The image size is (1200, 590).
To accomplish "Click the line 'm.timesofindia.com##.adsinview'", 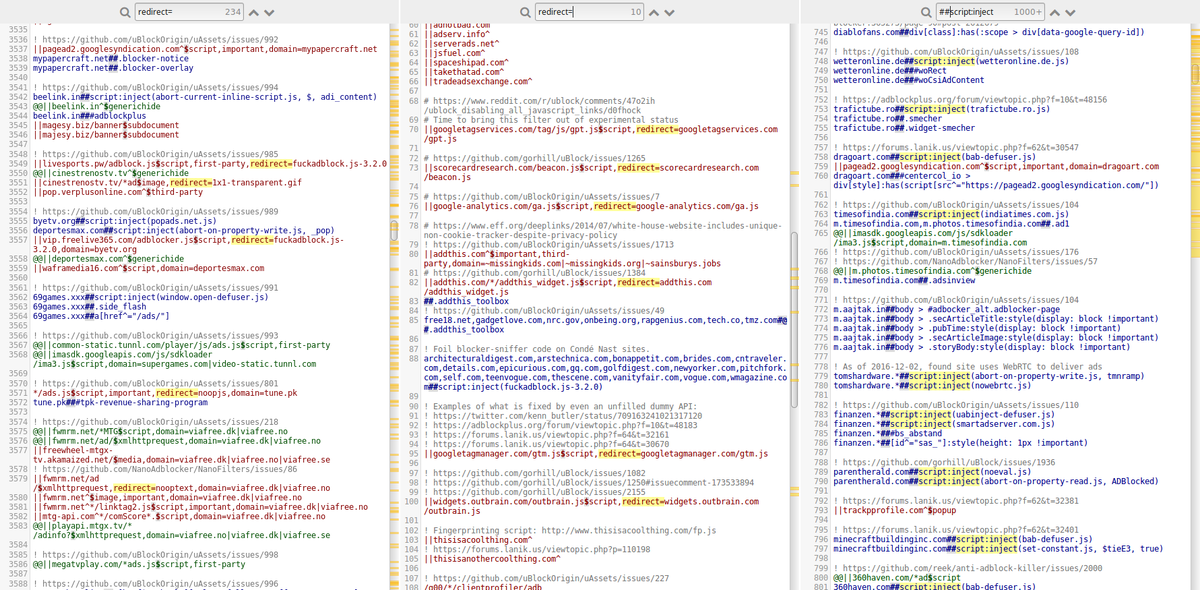I will pyautogui.click(x=904, y=280).
